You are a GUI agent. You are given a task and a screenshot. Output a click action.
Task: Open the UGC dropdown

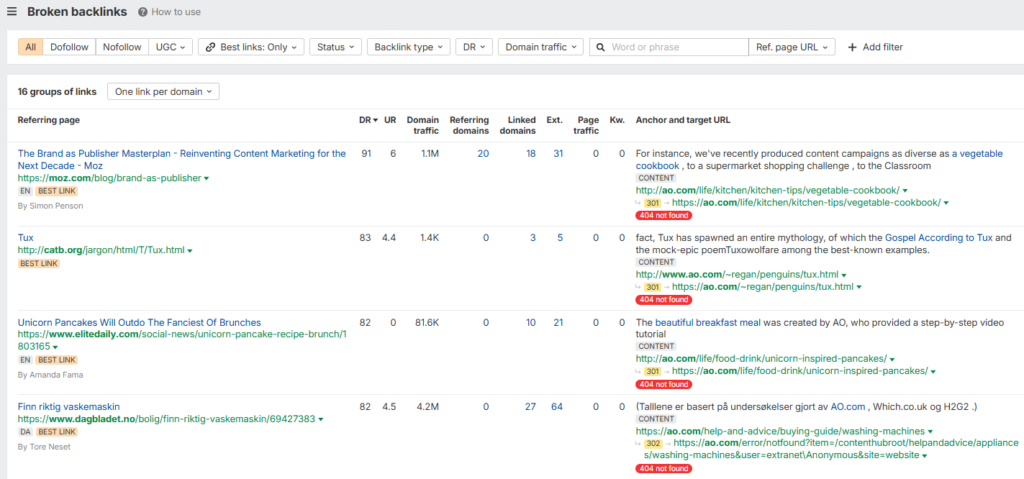170,47
